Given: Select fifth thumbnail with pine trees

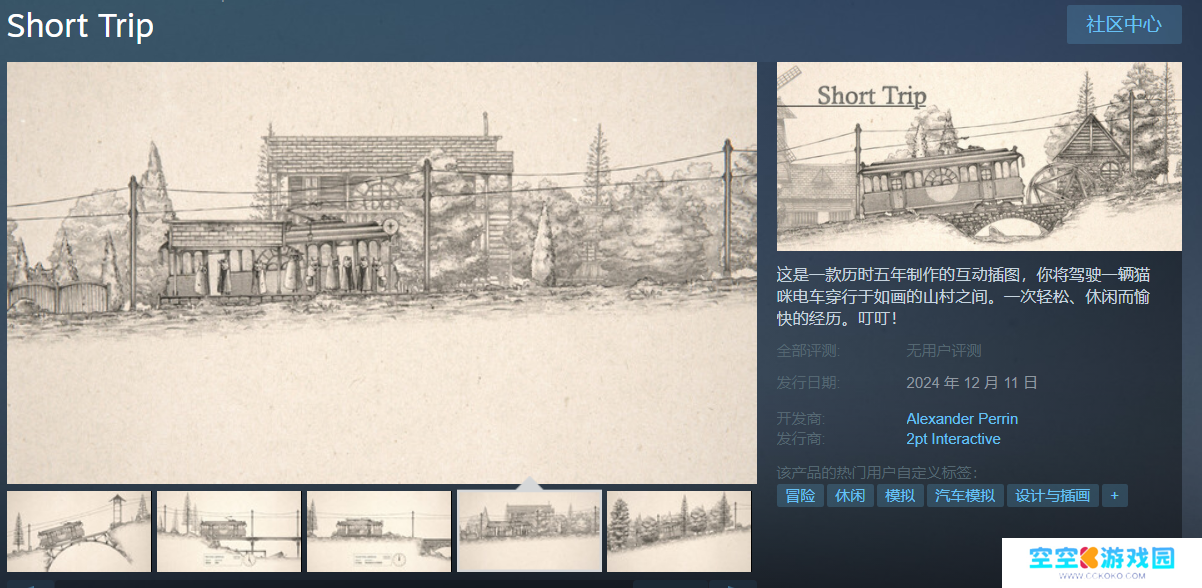Looking at the screenshot, I should (679, 531).
